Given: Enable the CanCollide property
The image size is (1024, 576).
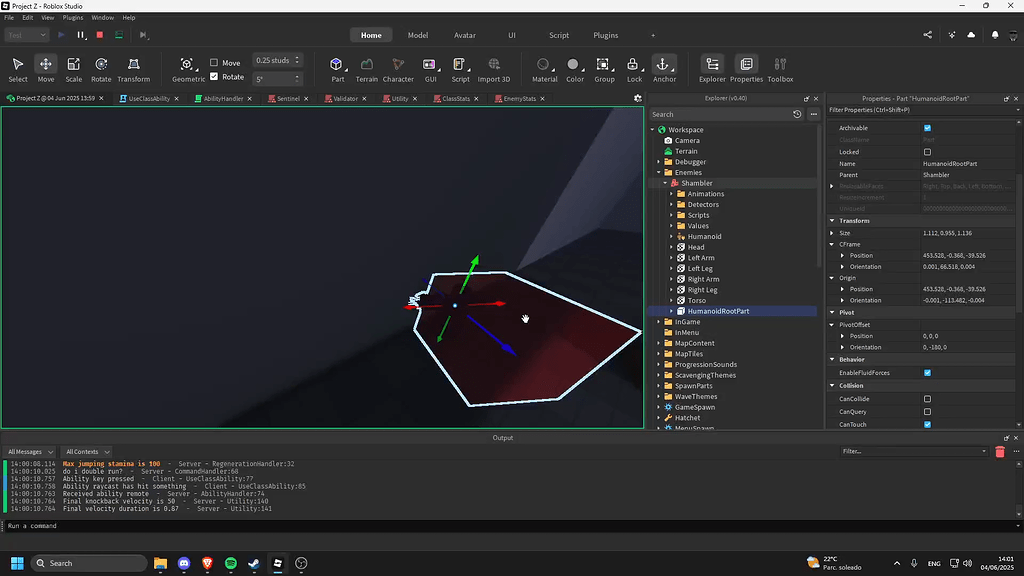Looking at the screenshot, I should (928, 398).
